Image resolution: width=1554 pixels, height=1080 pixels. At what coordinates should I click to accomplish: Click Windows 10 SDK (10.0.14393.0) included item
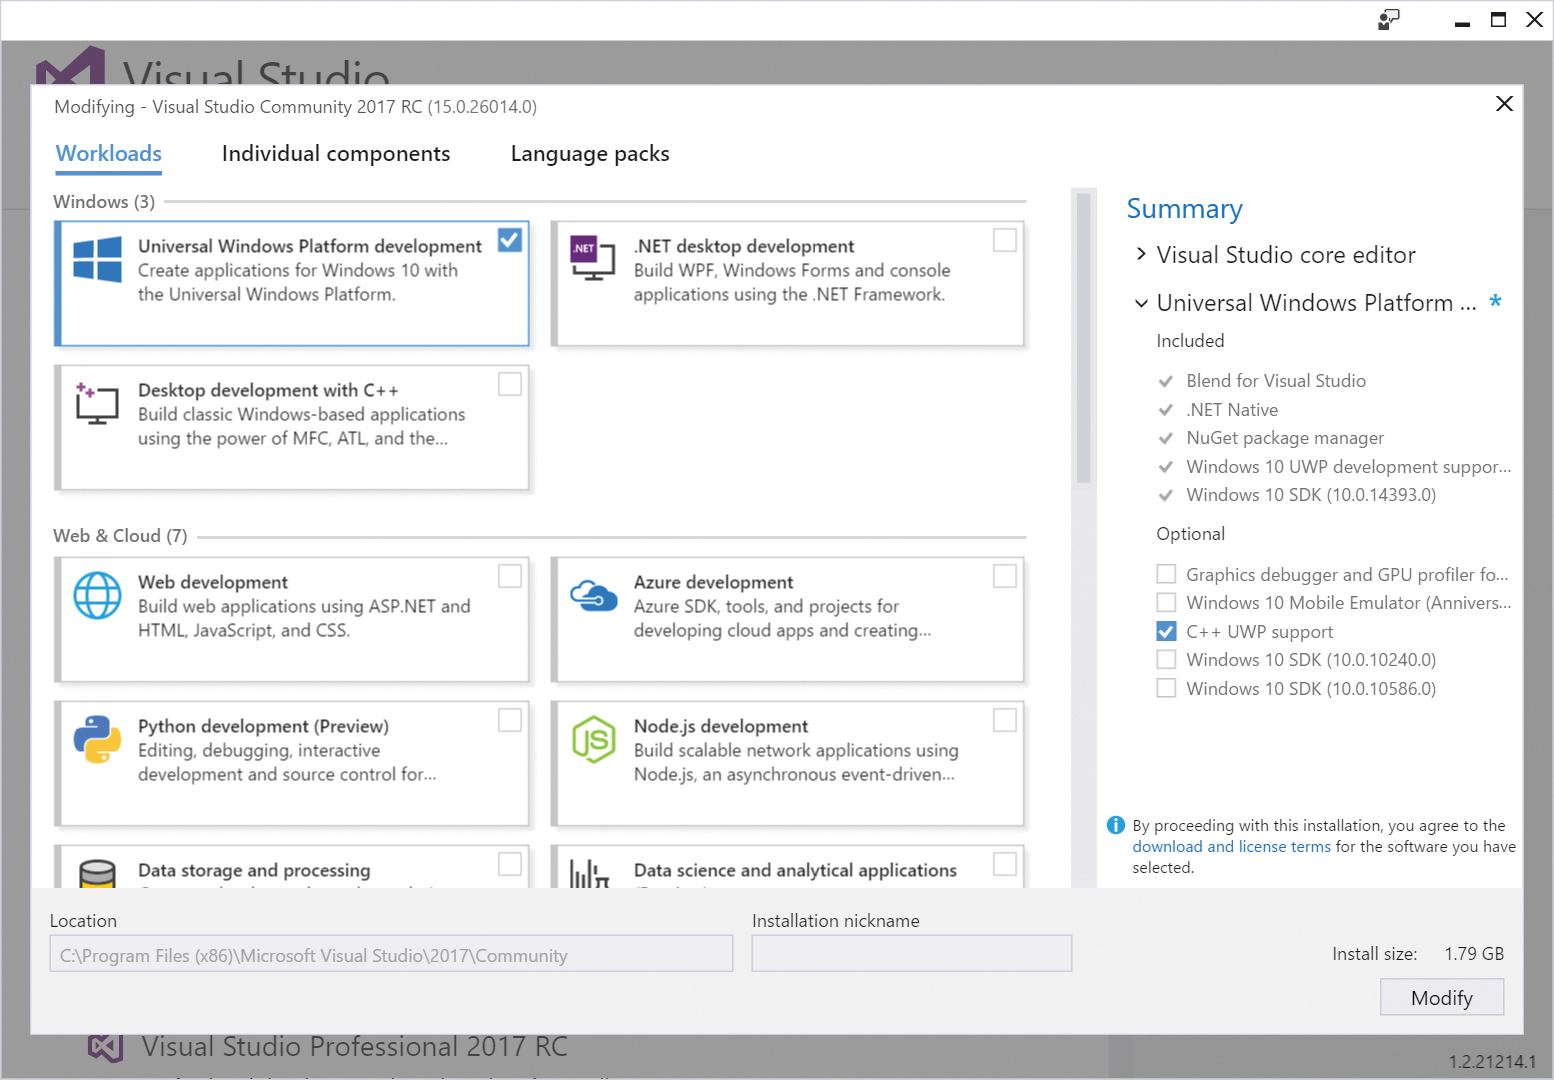pyautogui.click(x=1311, y=495)
